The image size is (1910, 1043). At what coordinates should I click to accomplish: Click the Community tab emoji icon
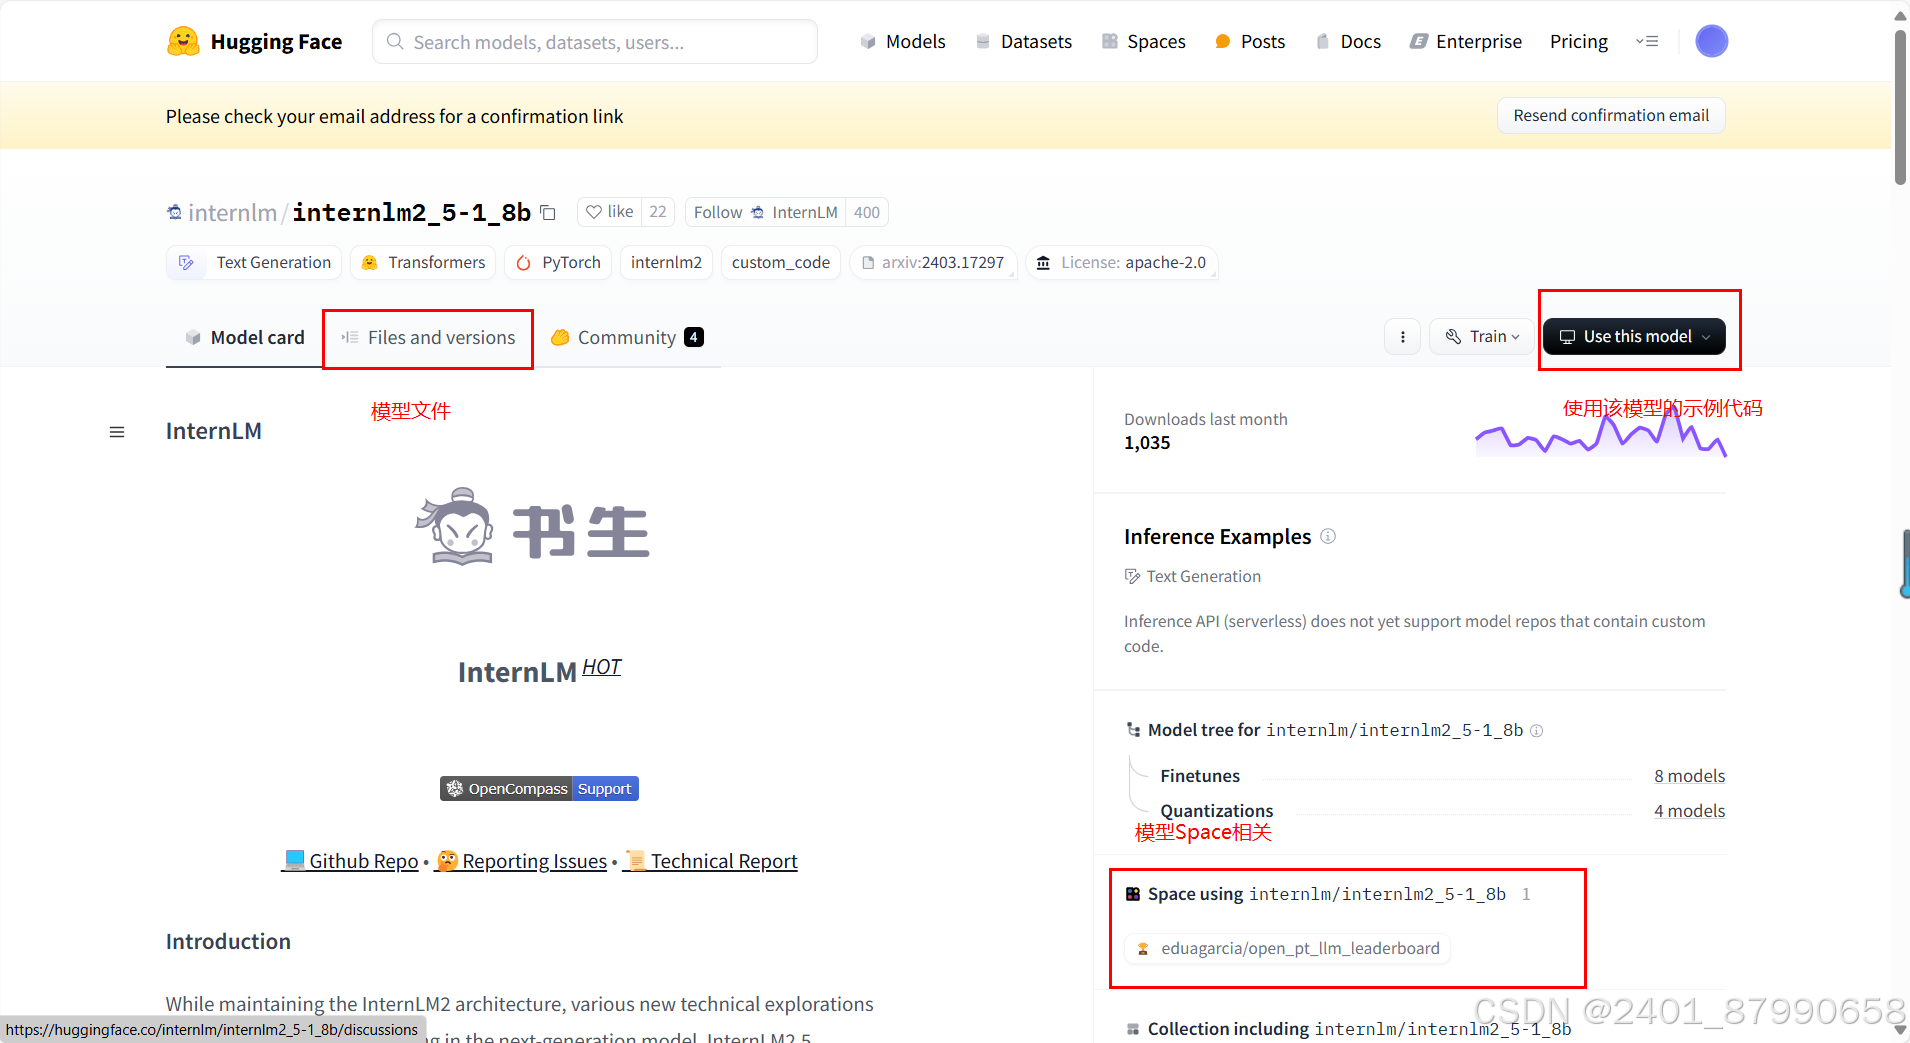pos(560,338)
